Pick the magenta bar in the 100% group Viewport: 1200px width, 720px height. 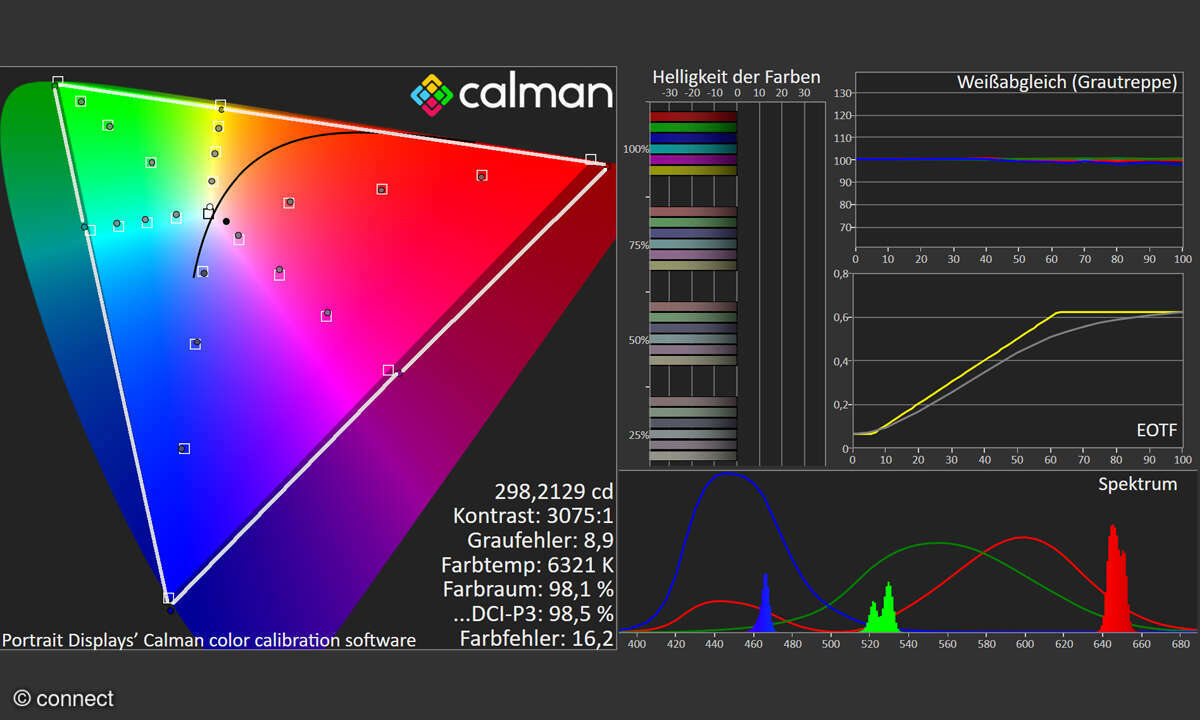tap(693, 160)
